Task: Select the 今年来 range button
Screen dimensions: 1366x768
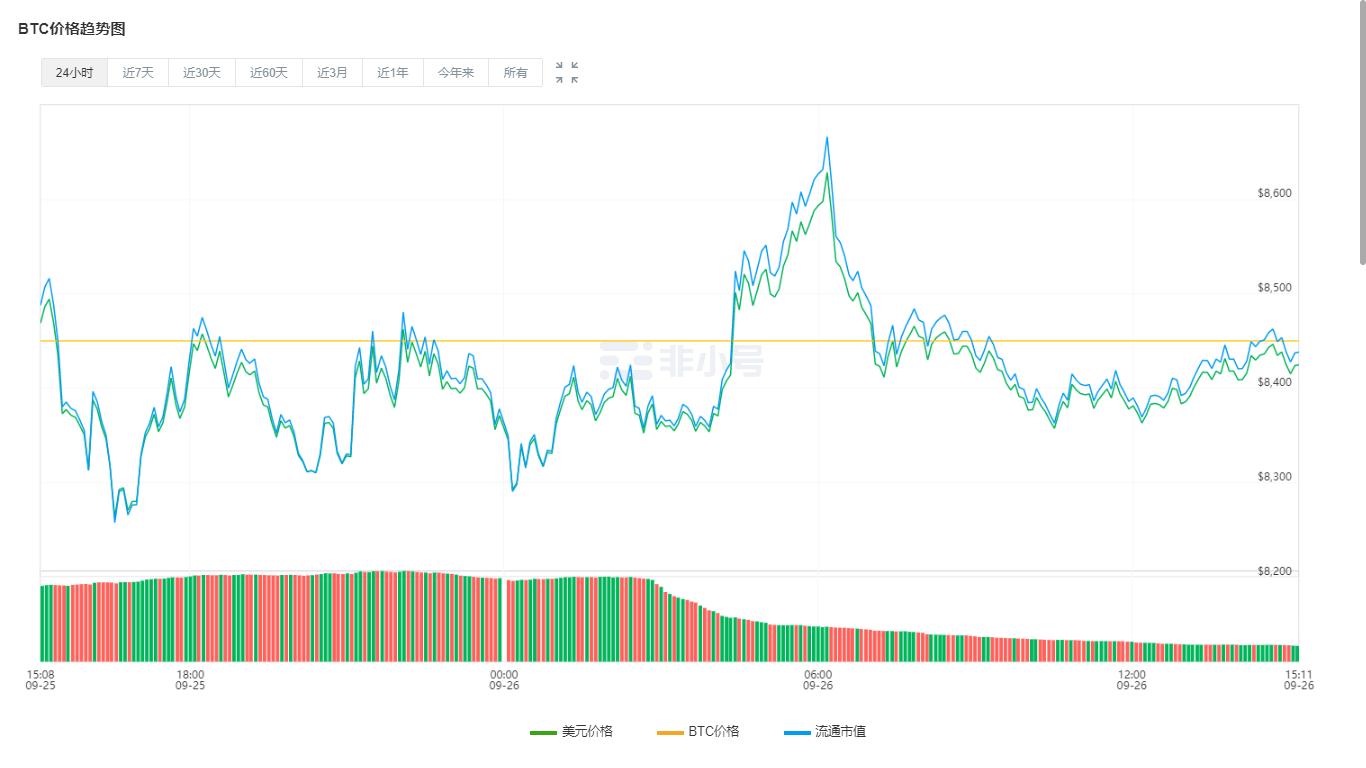Action: click(455, 72)
